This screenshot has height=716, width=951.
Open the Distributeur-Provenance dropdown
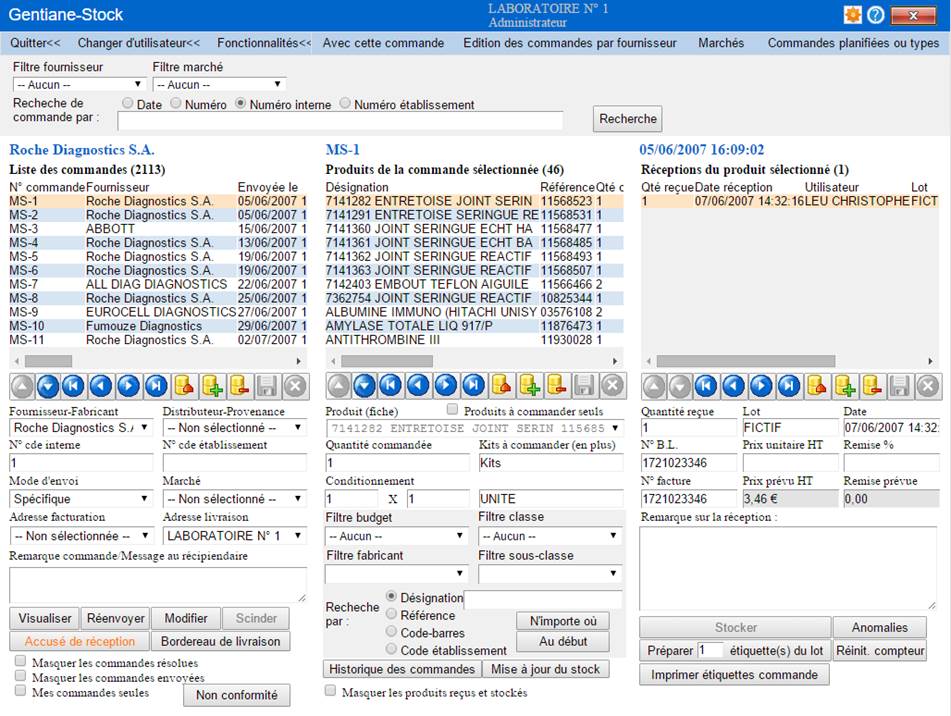[235, 427]
